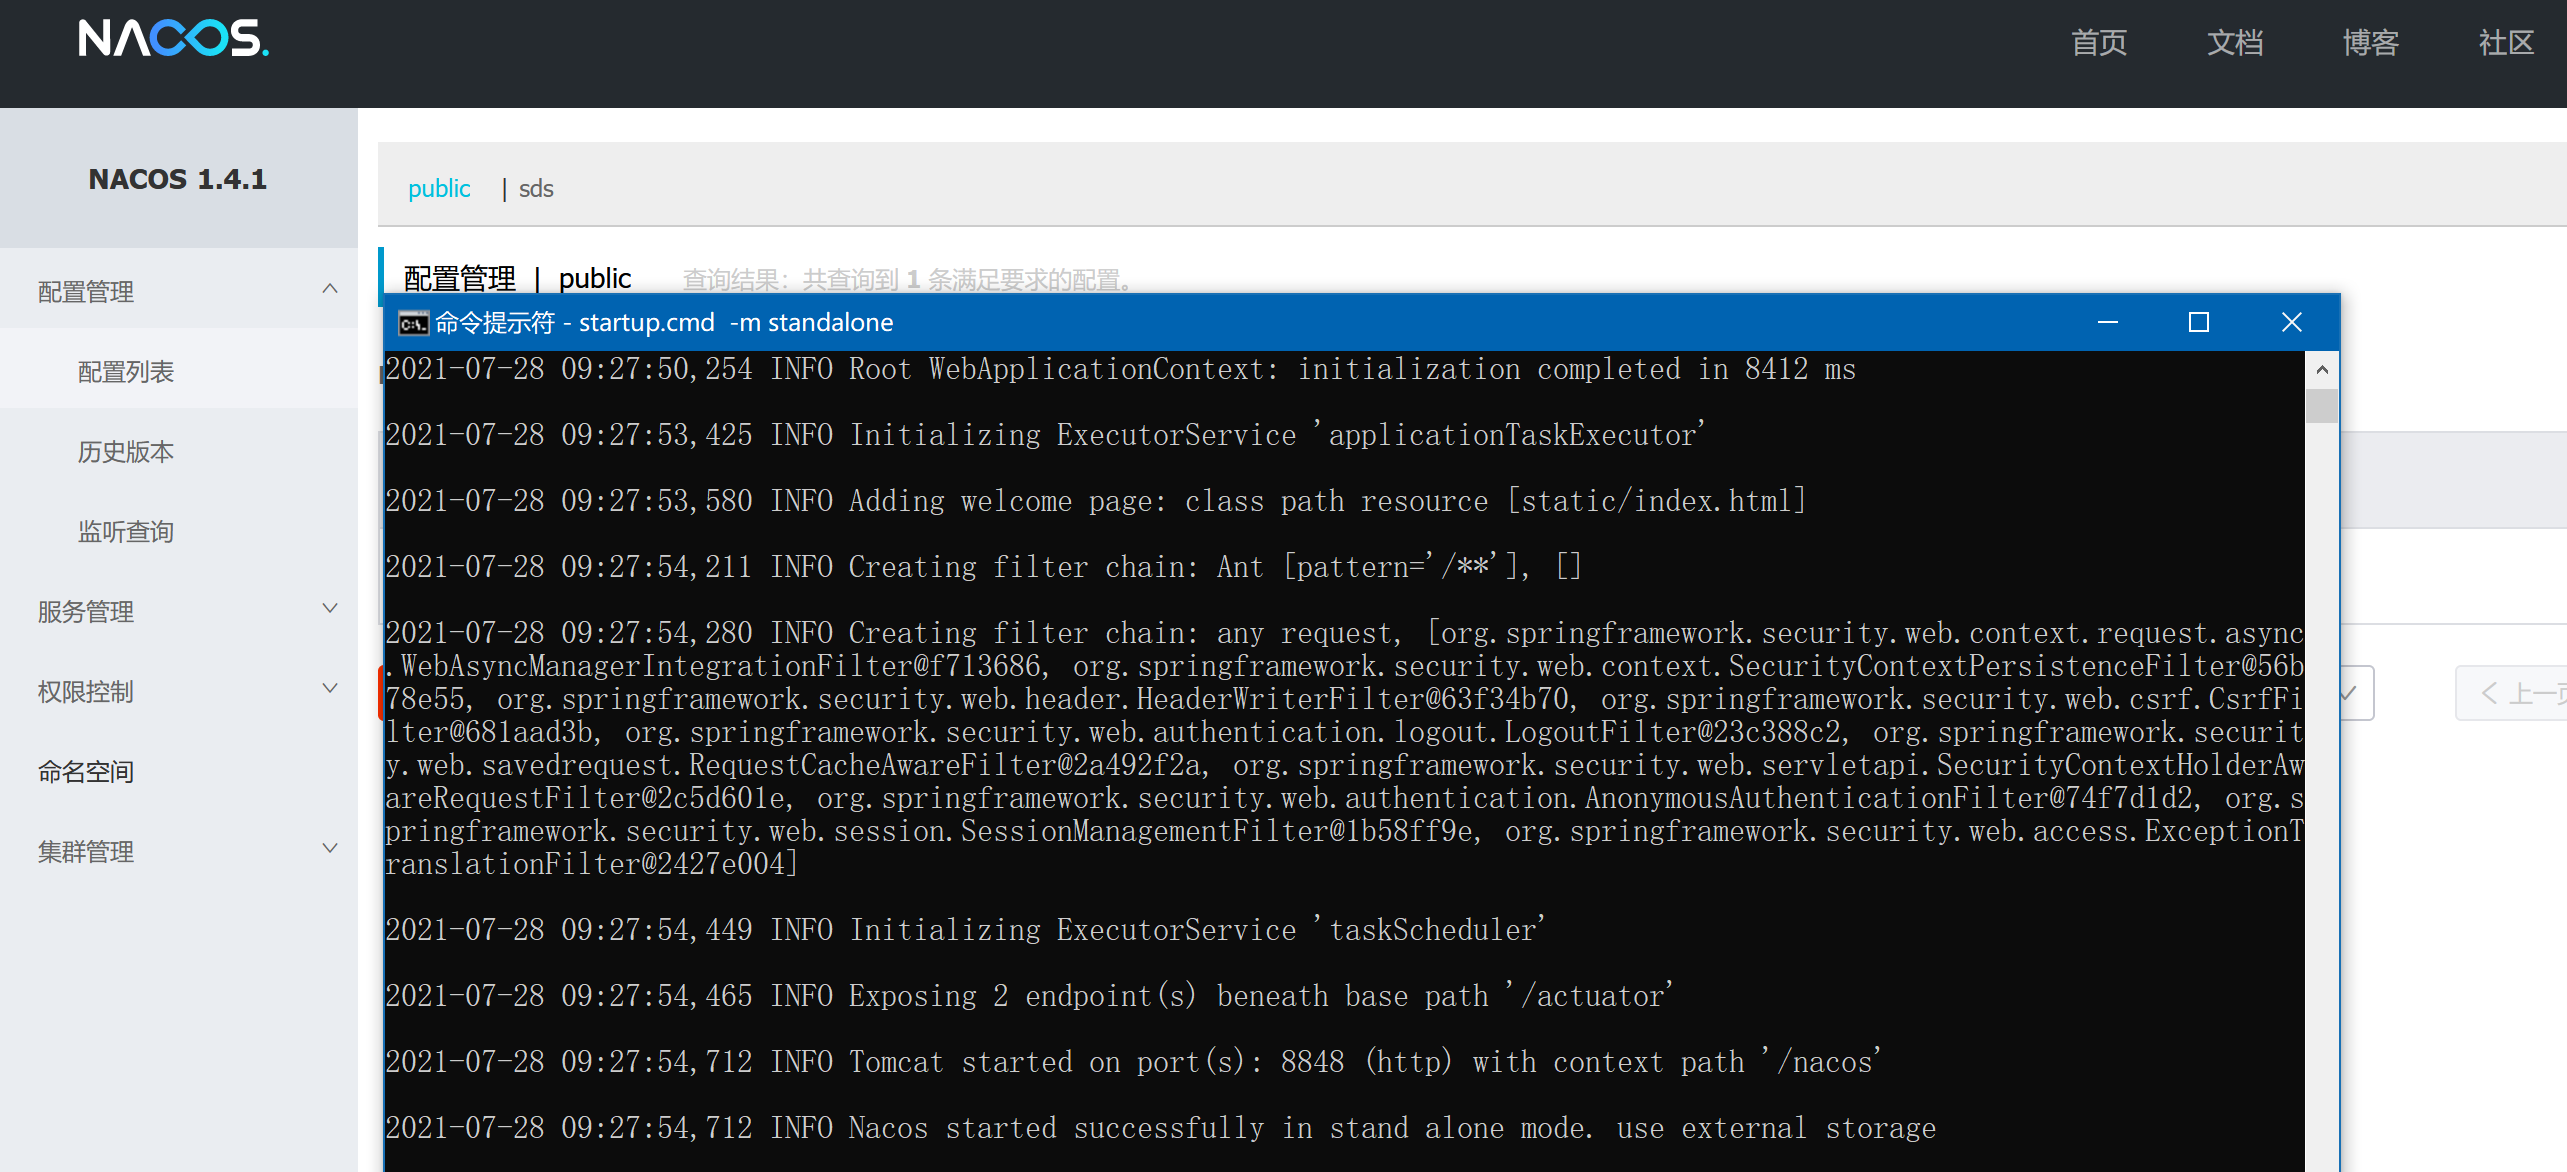Click the 配置管理 | public page heading
Screen dimensions: 2567x1172
click(x=517, y=278)
